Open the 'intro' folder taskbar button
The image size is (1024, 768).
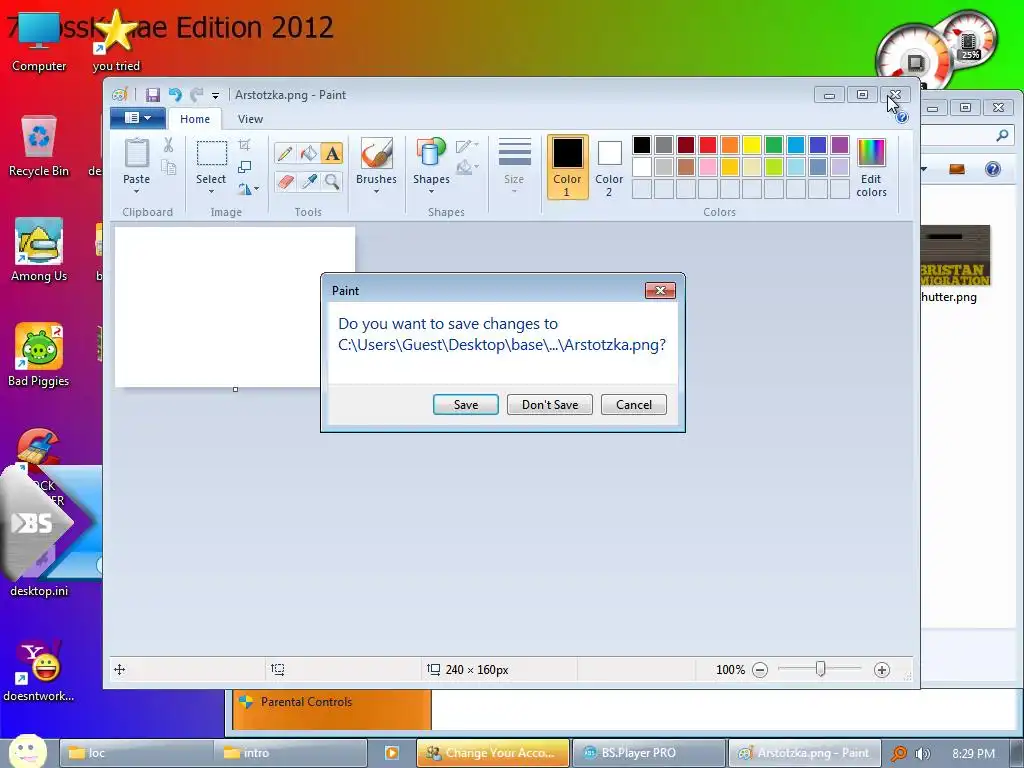coord(291,753)
